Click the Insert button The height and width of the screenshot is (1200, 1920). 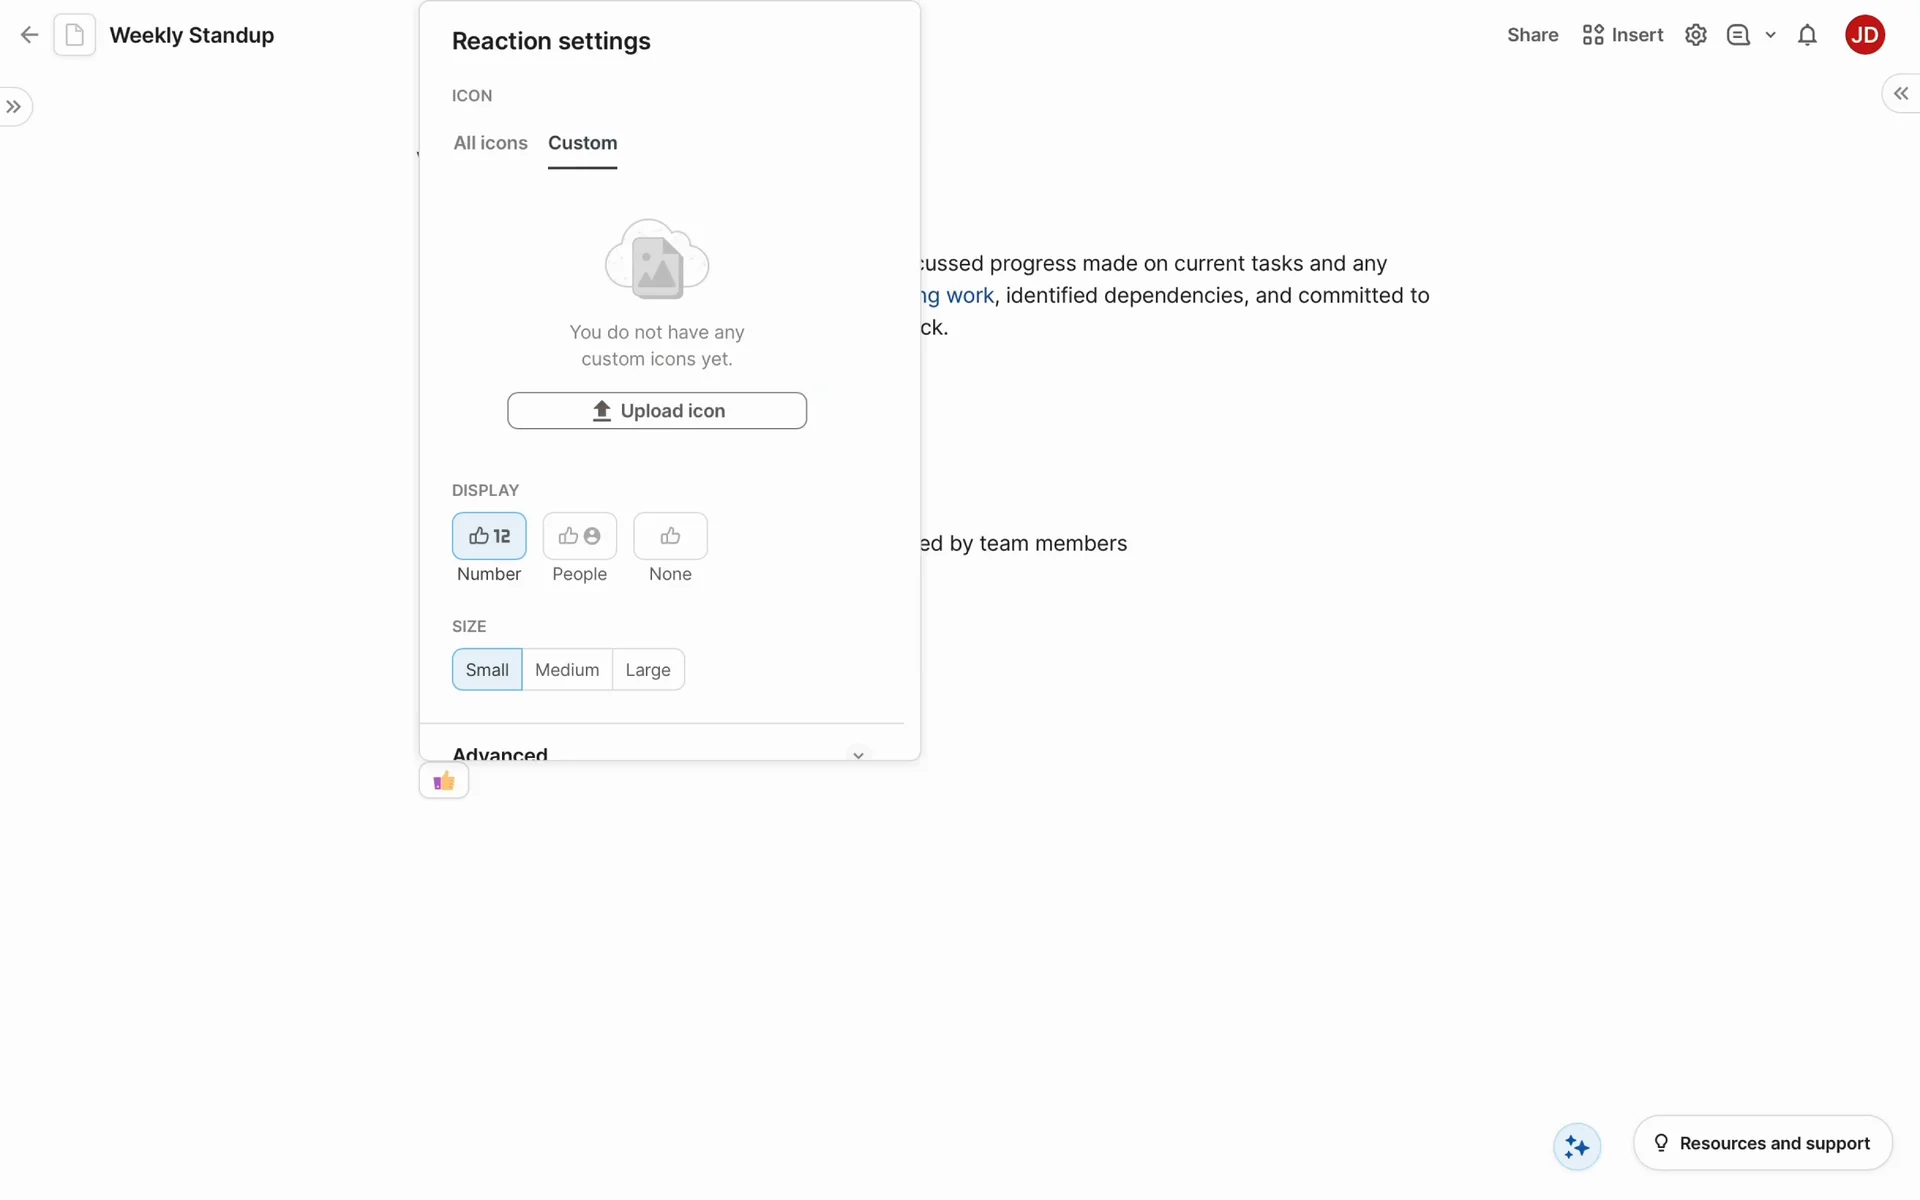1622,35
